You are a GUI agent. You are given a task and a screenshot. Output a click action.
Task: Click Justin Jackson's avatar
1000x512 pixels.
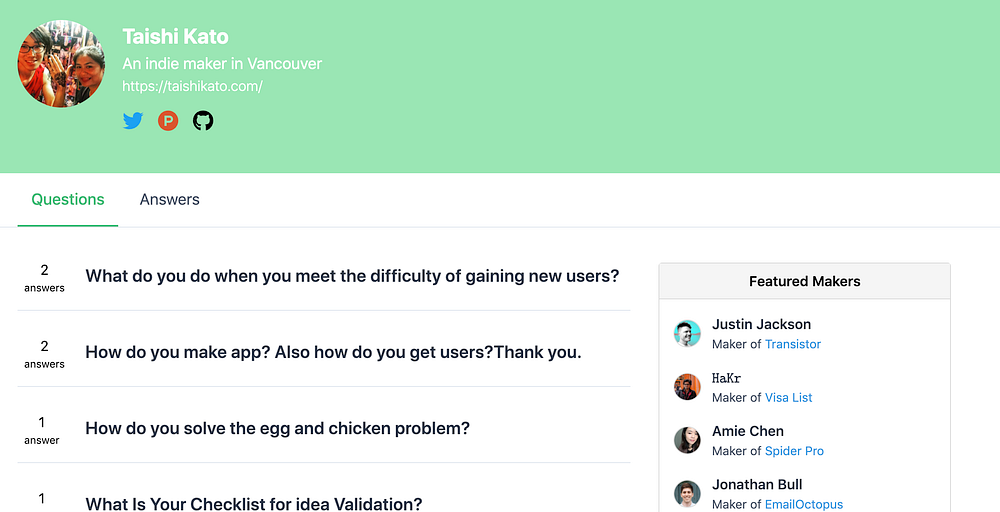pyautogui.click(x=687, y=333)
